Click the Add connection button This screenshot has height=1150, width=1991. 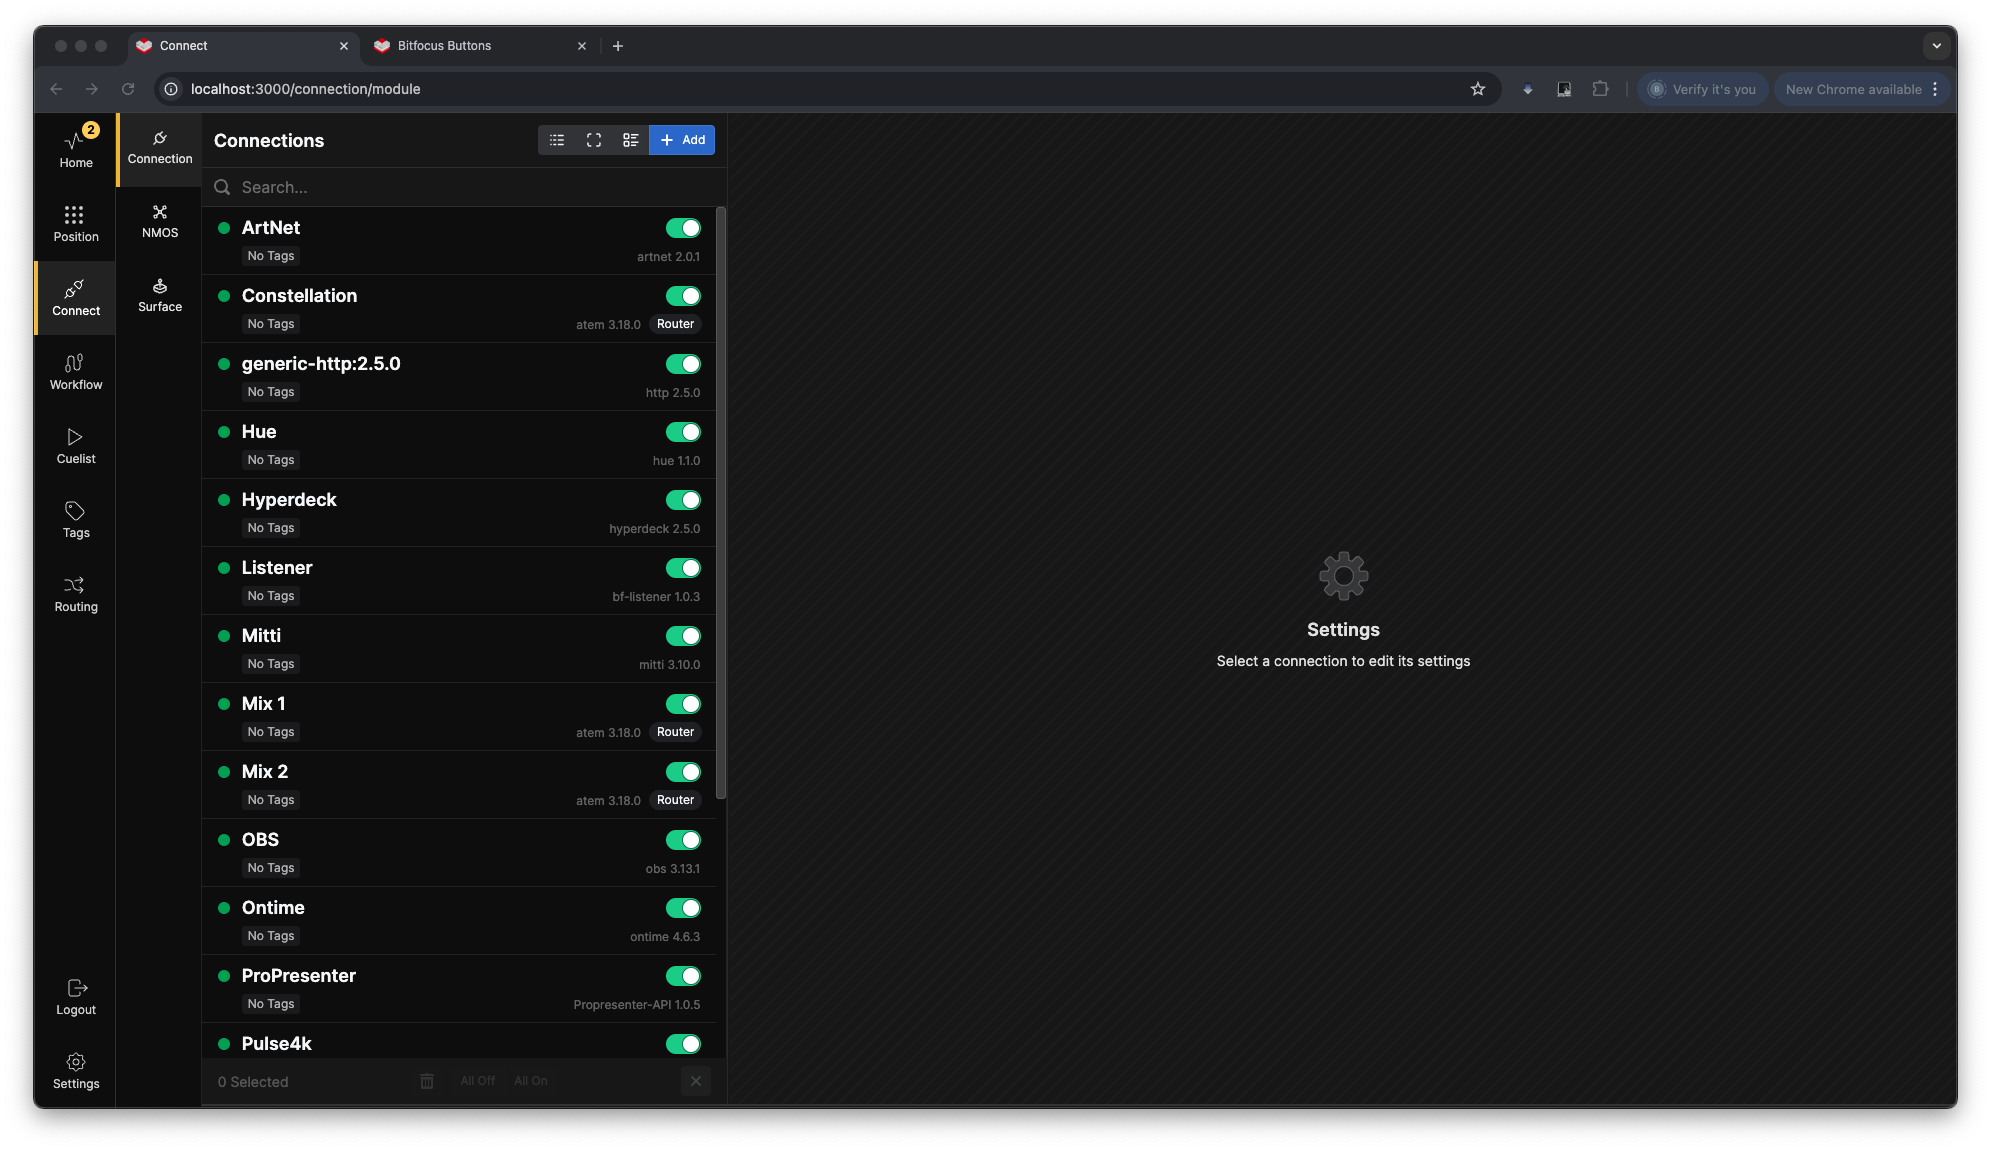(682, 140)
